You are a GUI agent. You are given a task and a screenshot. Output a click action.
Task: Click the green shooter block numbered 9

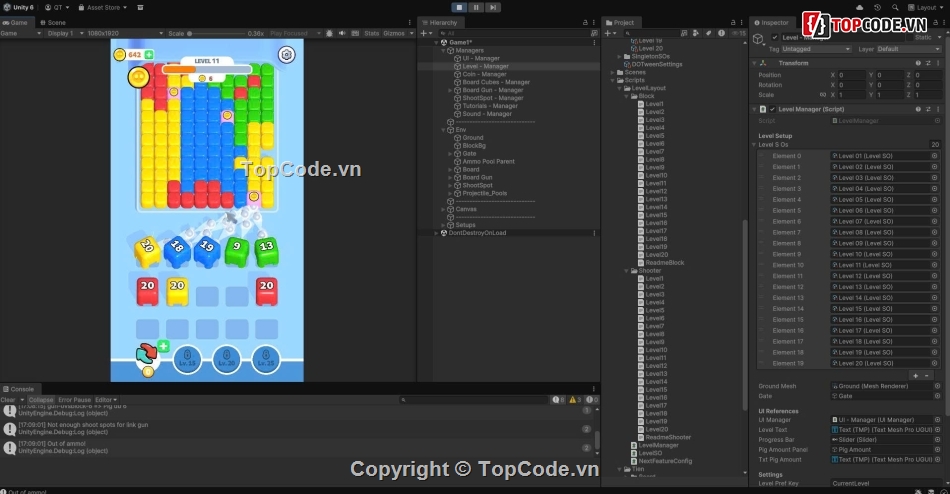coord(236,252)
